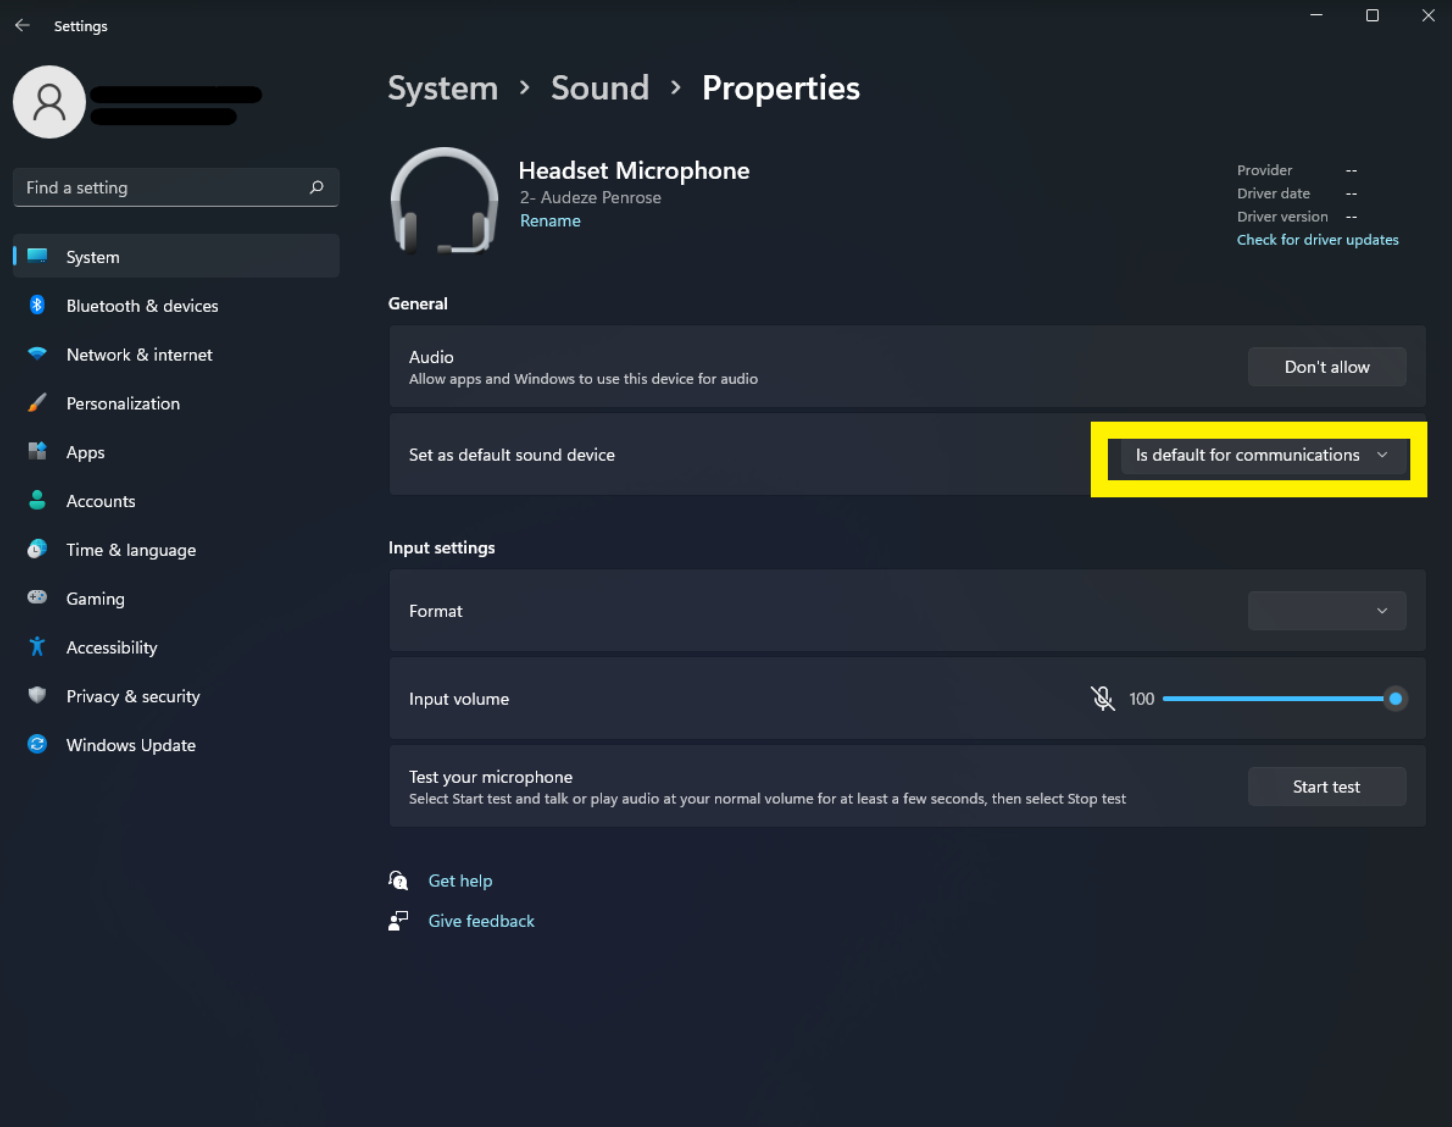
Task: Open Accessibility settings
Action: pos(176,647)
